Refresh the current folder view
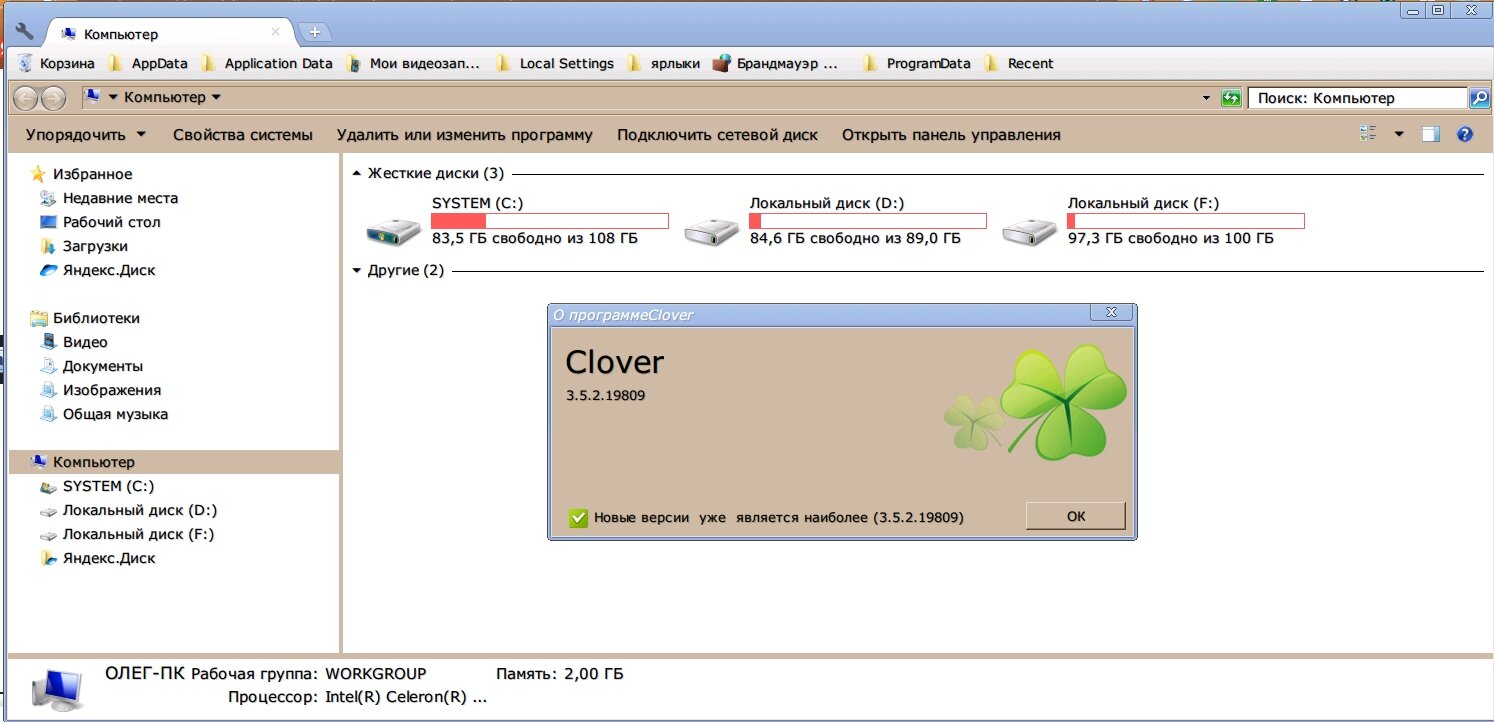This screenshot has width=1494, height=722. tap(1231, 98)
